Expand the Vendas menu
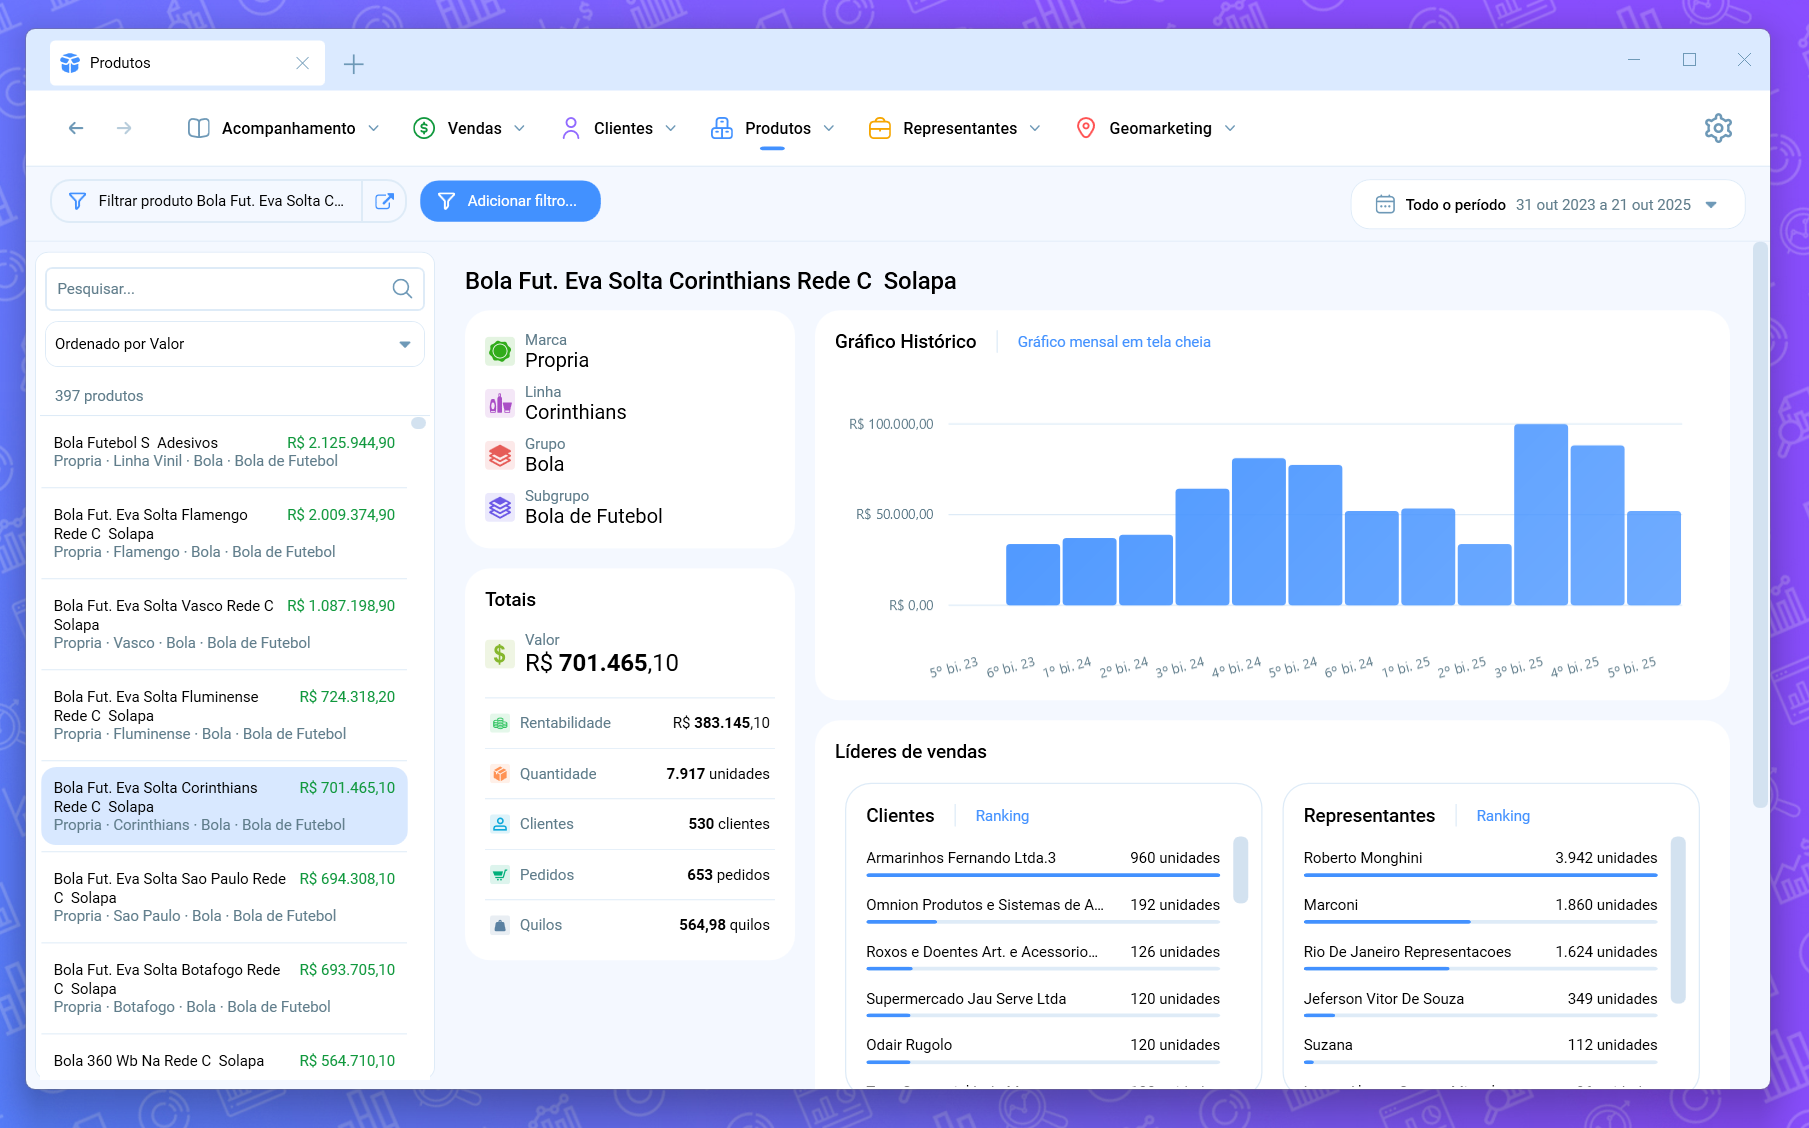The width and height of the screenshot is (1809, 1128). 469,128
